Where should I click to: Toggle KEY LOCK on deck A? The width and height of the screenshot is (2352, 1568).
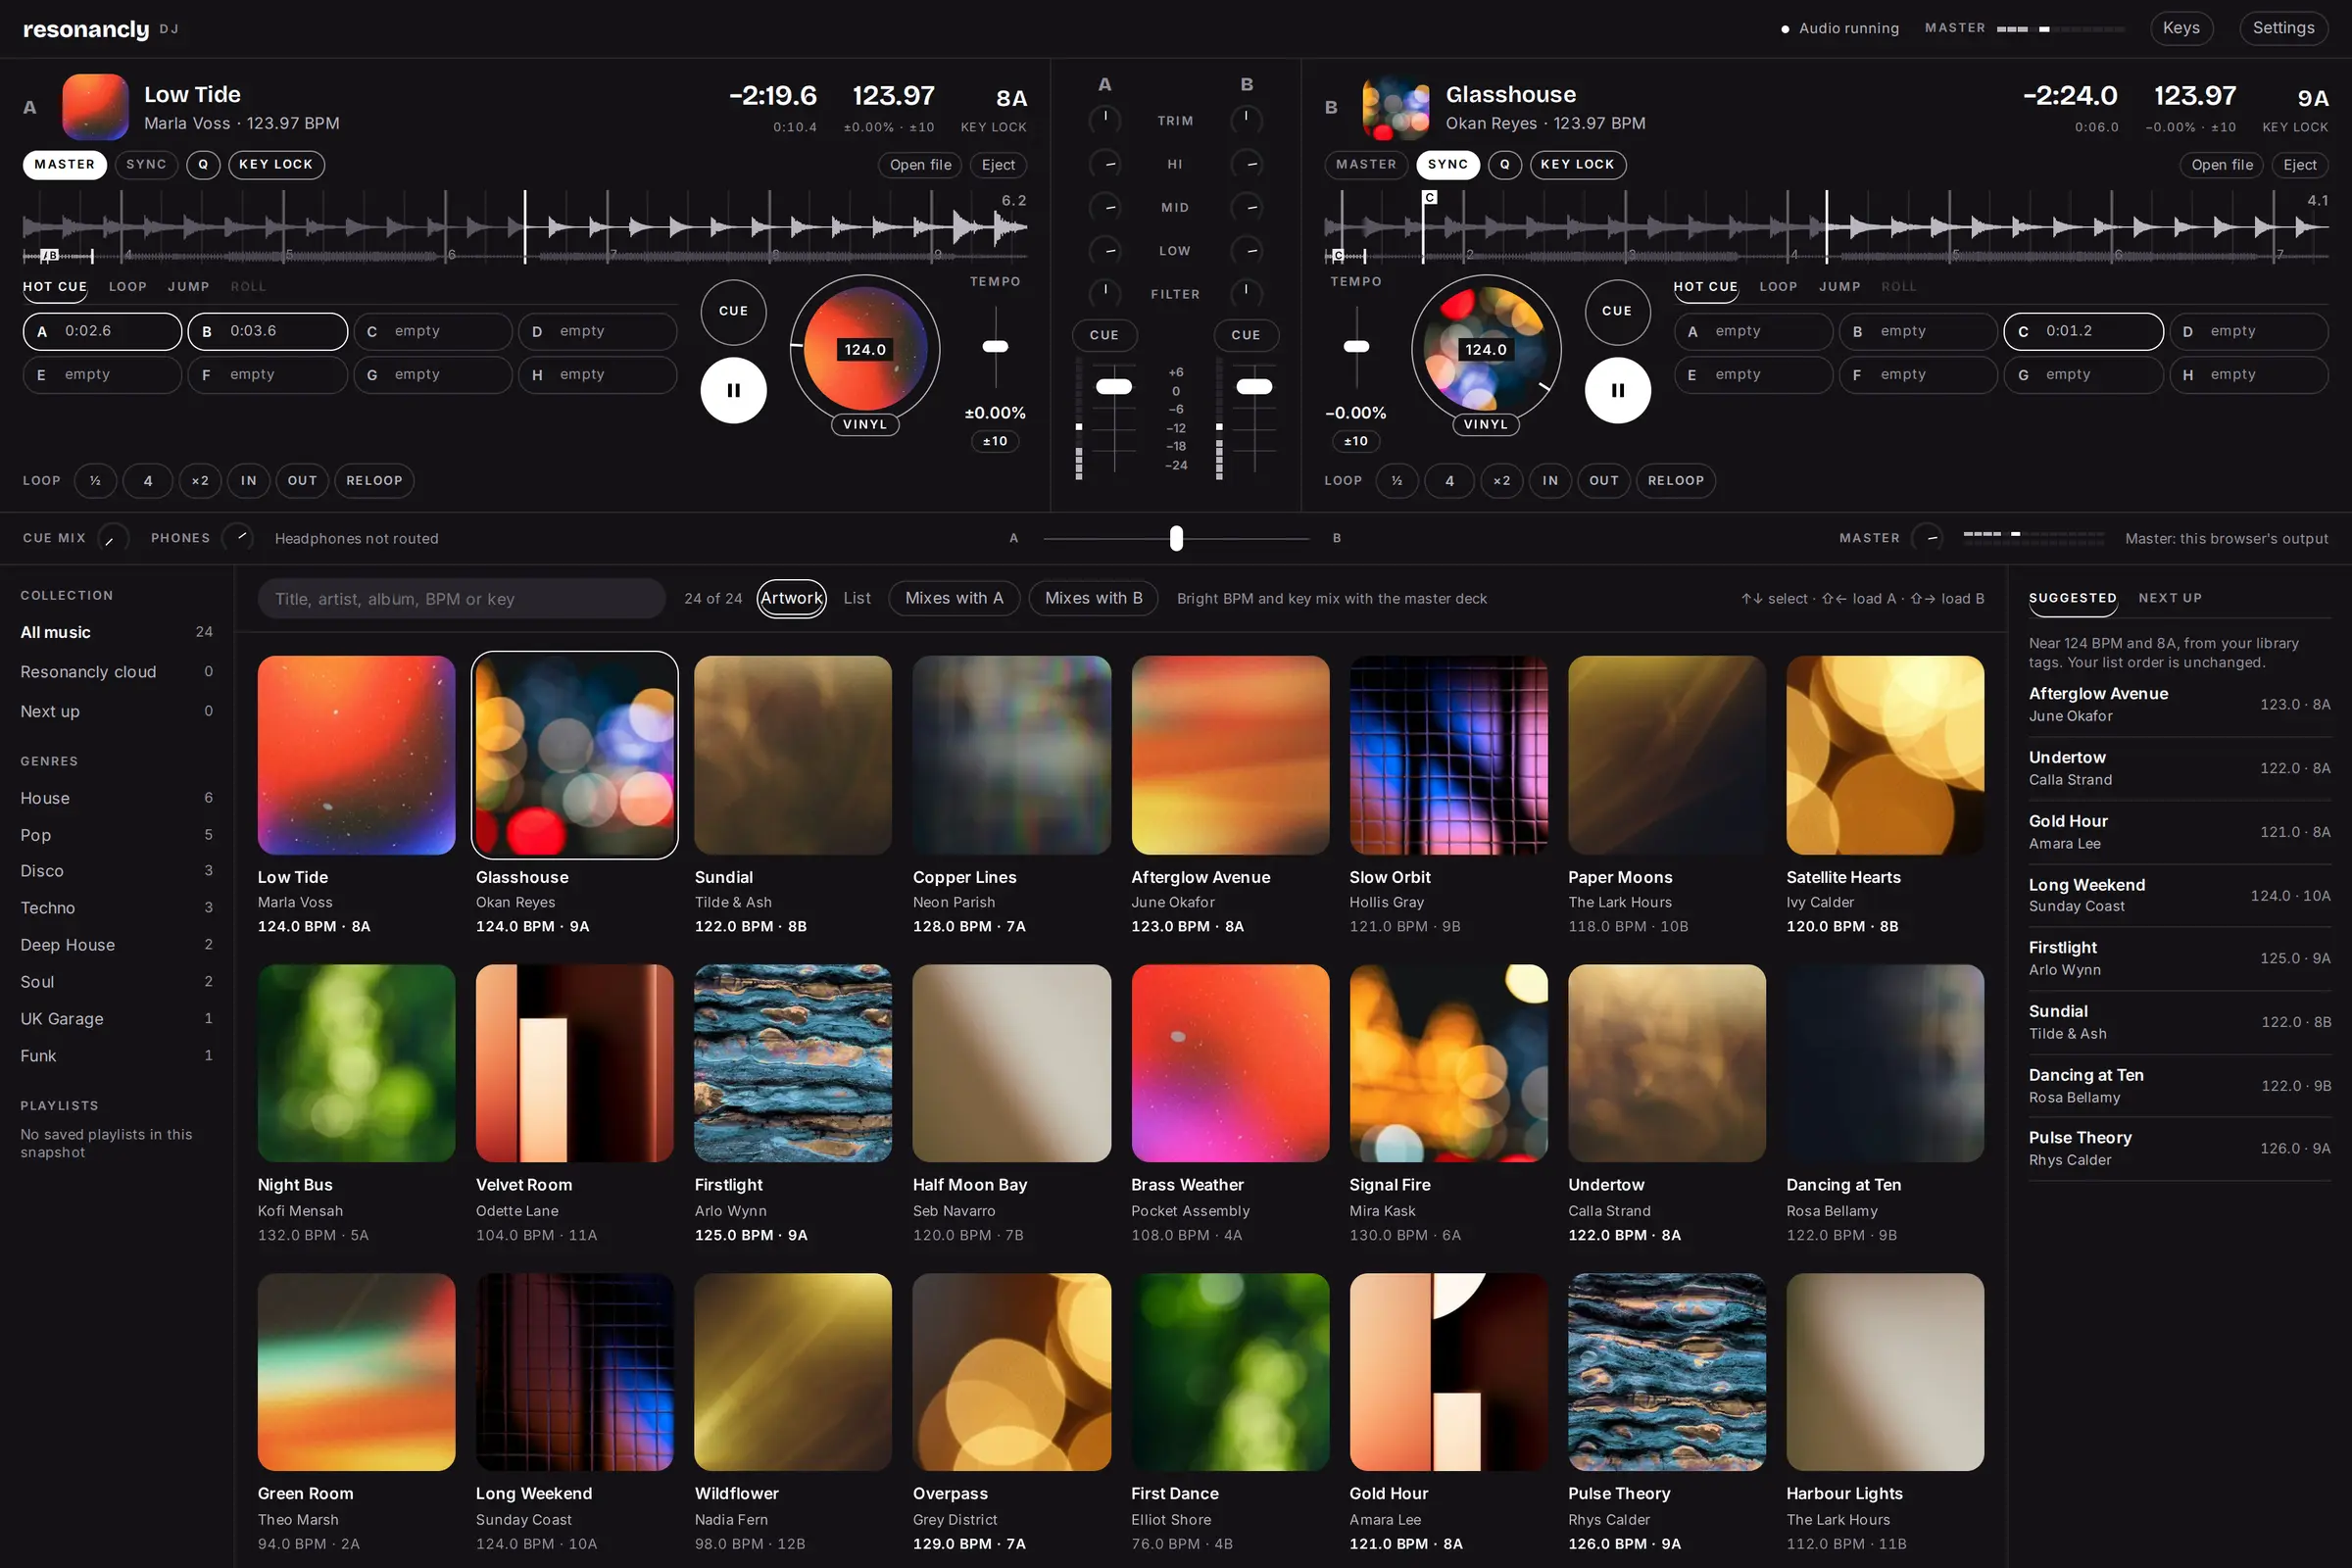coord(276,164)
